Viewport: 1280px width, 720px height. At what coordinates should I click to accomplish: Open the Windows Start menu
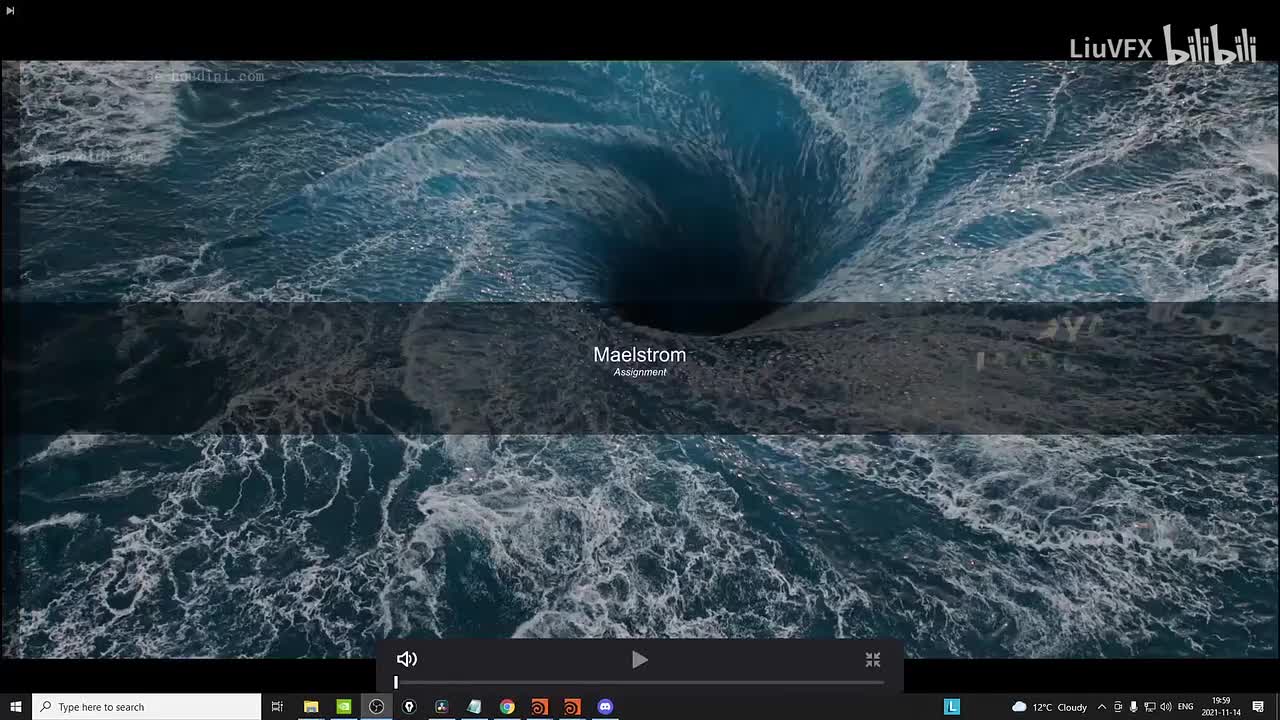(16, 707)
